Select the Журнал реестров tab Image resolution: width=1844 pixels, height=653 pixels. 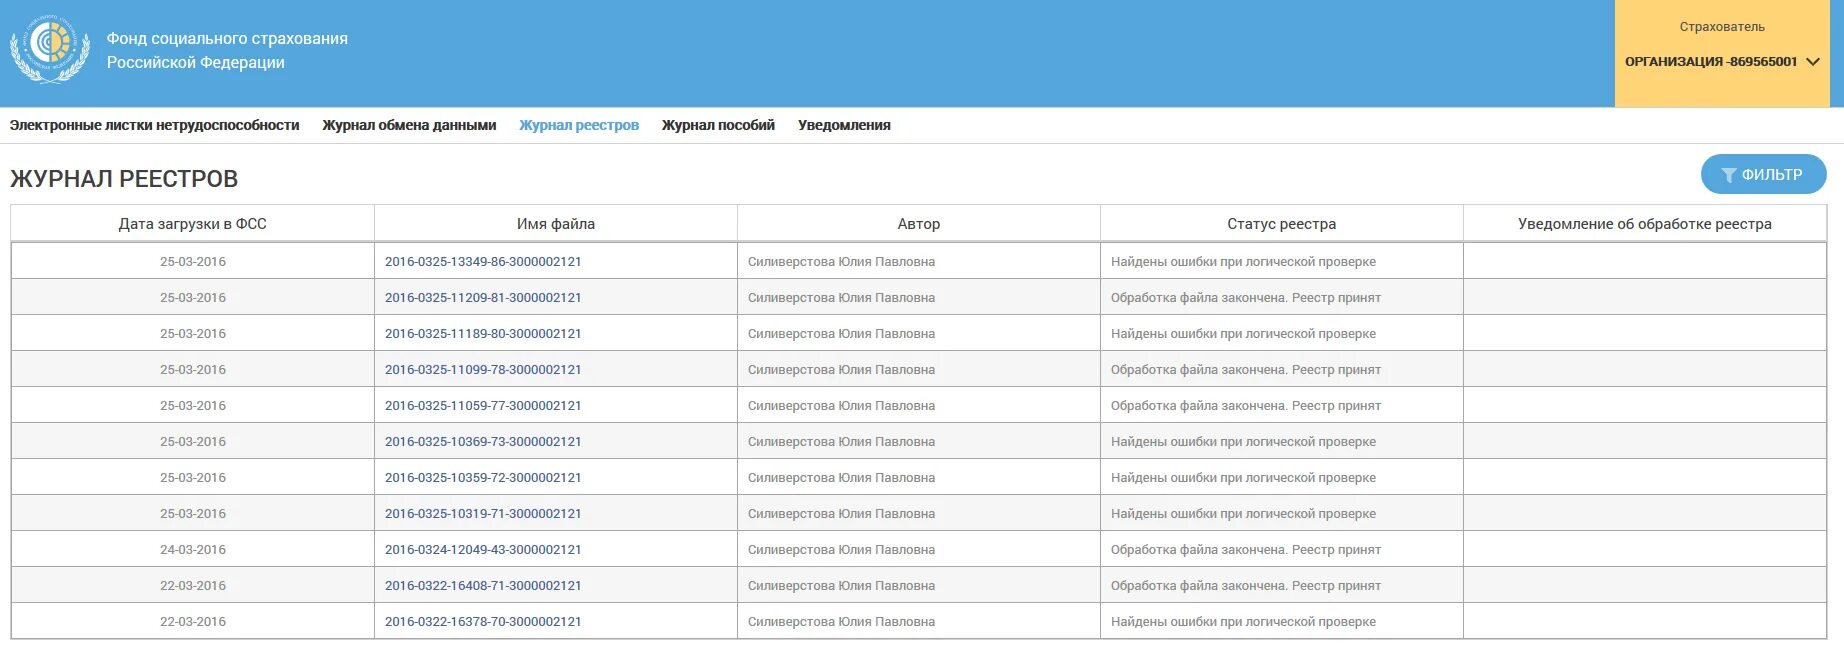[x=579, y=125]
